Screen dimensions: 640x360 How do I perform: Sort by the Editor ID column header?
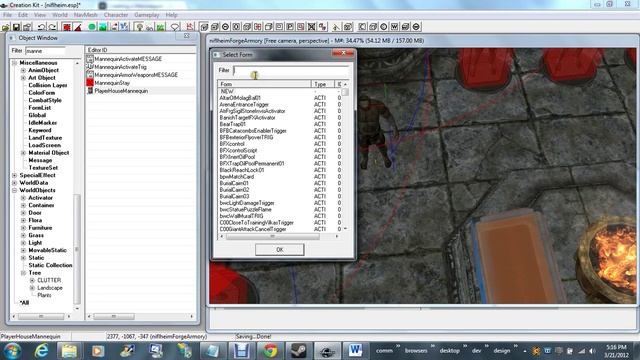[141, 50]
